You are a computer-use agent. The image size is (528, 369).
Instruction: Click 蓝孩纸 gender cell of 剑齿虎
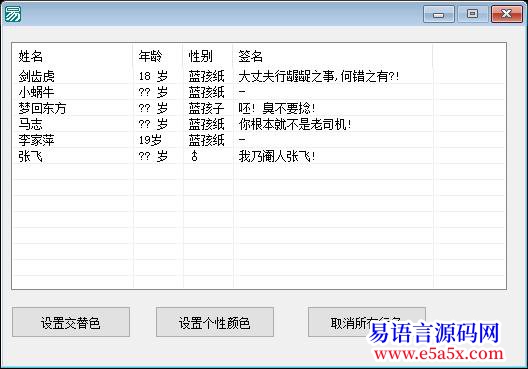pos(206,76)
